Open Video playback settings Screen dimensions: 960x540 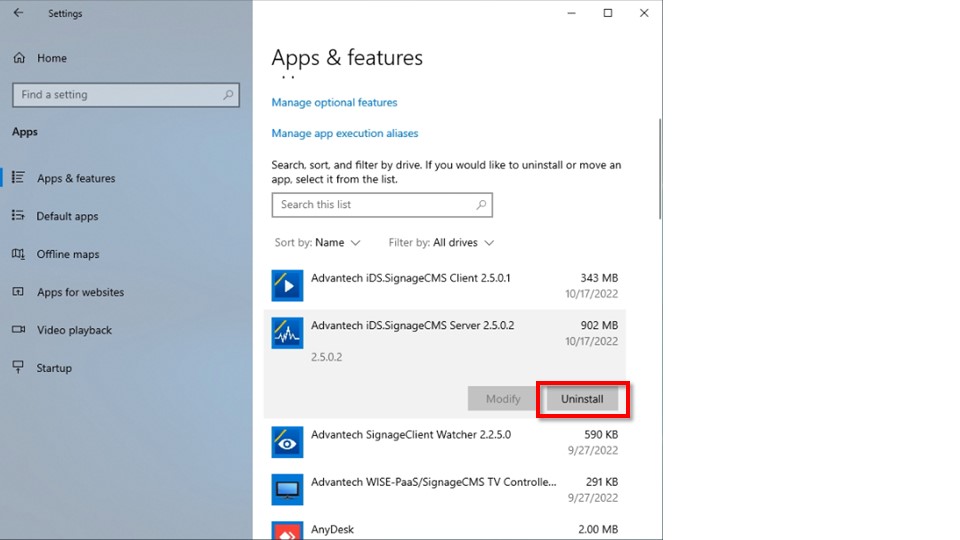click(x=74, y=330)
